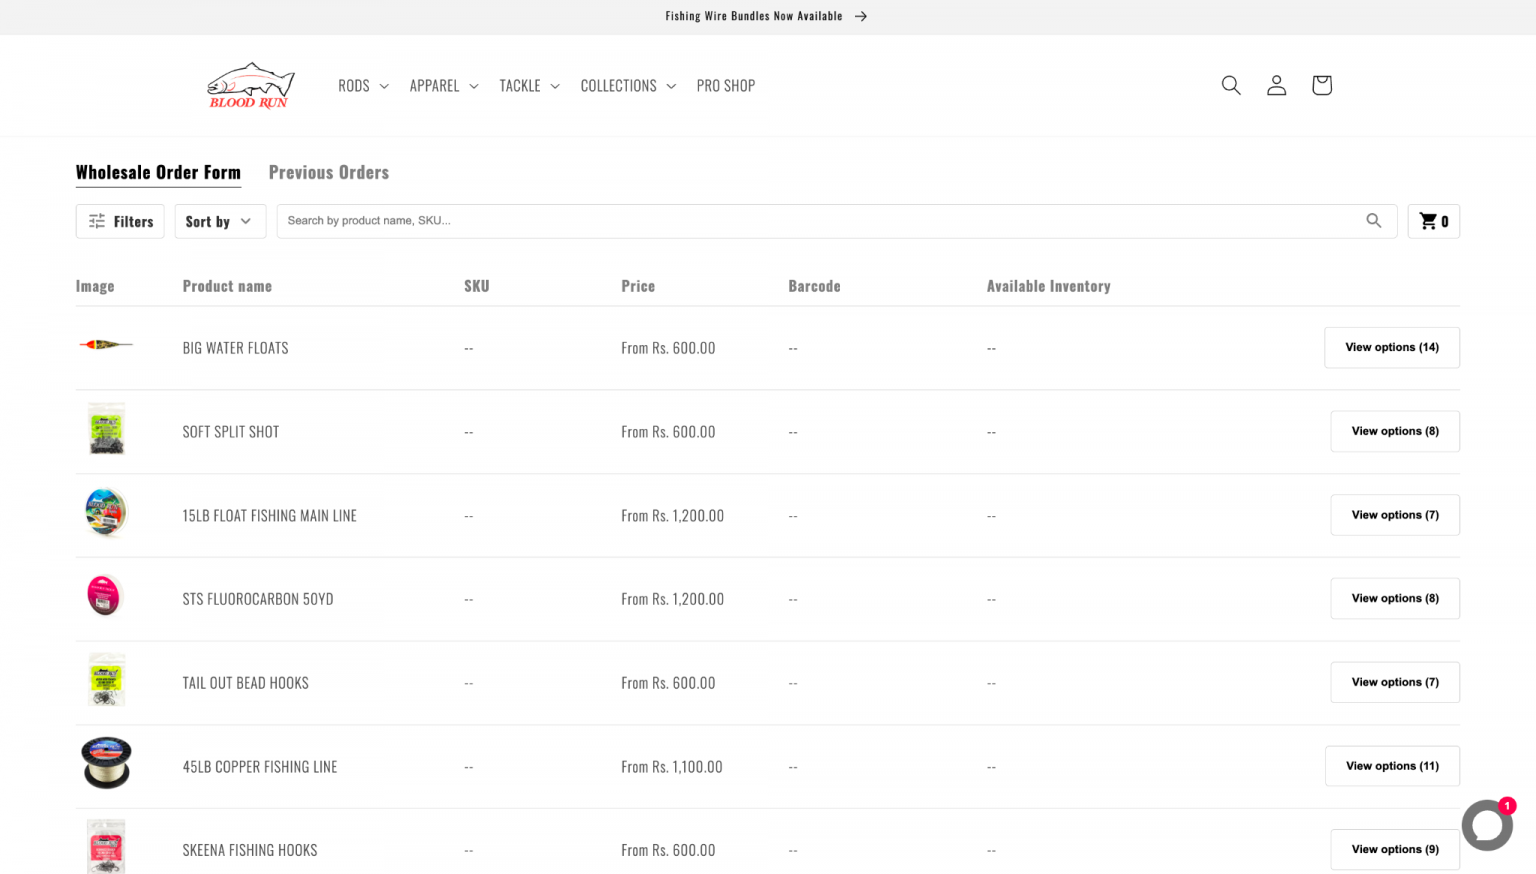Click the cart icon showing 0 items

(x=1433, y=221)
